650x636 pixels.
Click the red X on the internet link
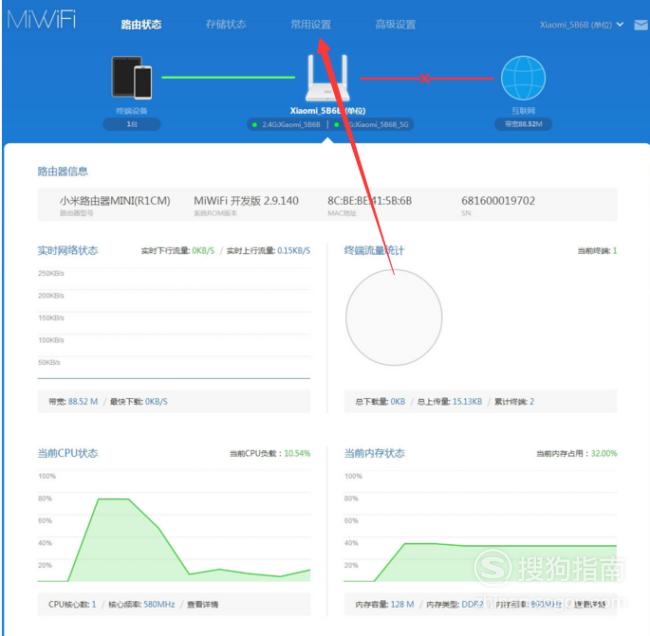425,78
